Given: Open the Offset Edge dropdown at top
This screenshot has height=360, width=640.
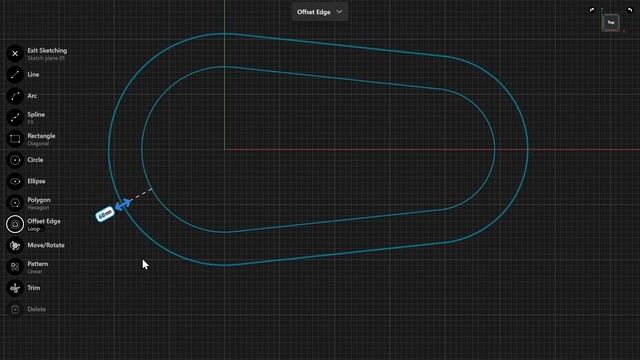Looking at the screenshot, I should [320, 12].
